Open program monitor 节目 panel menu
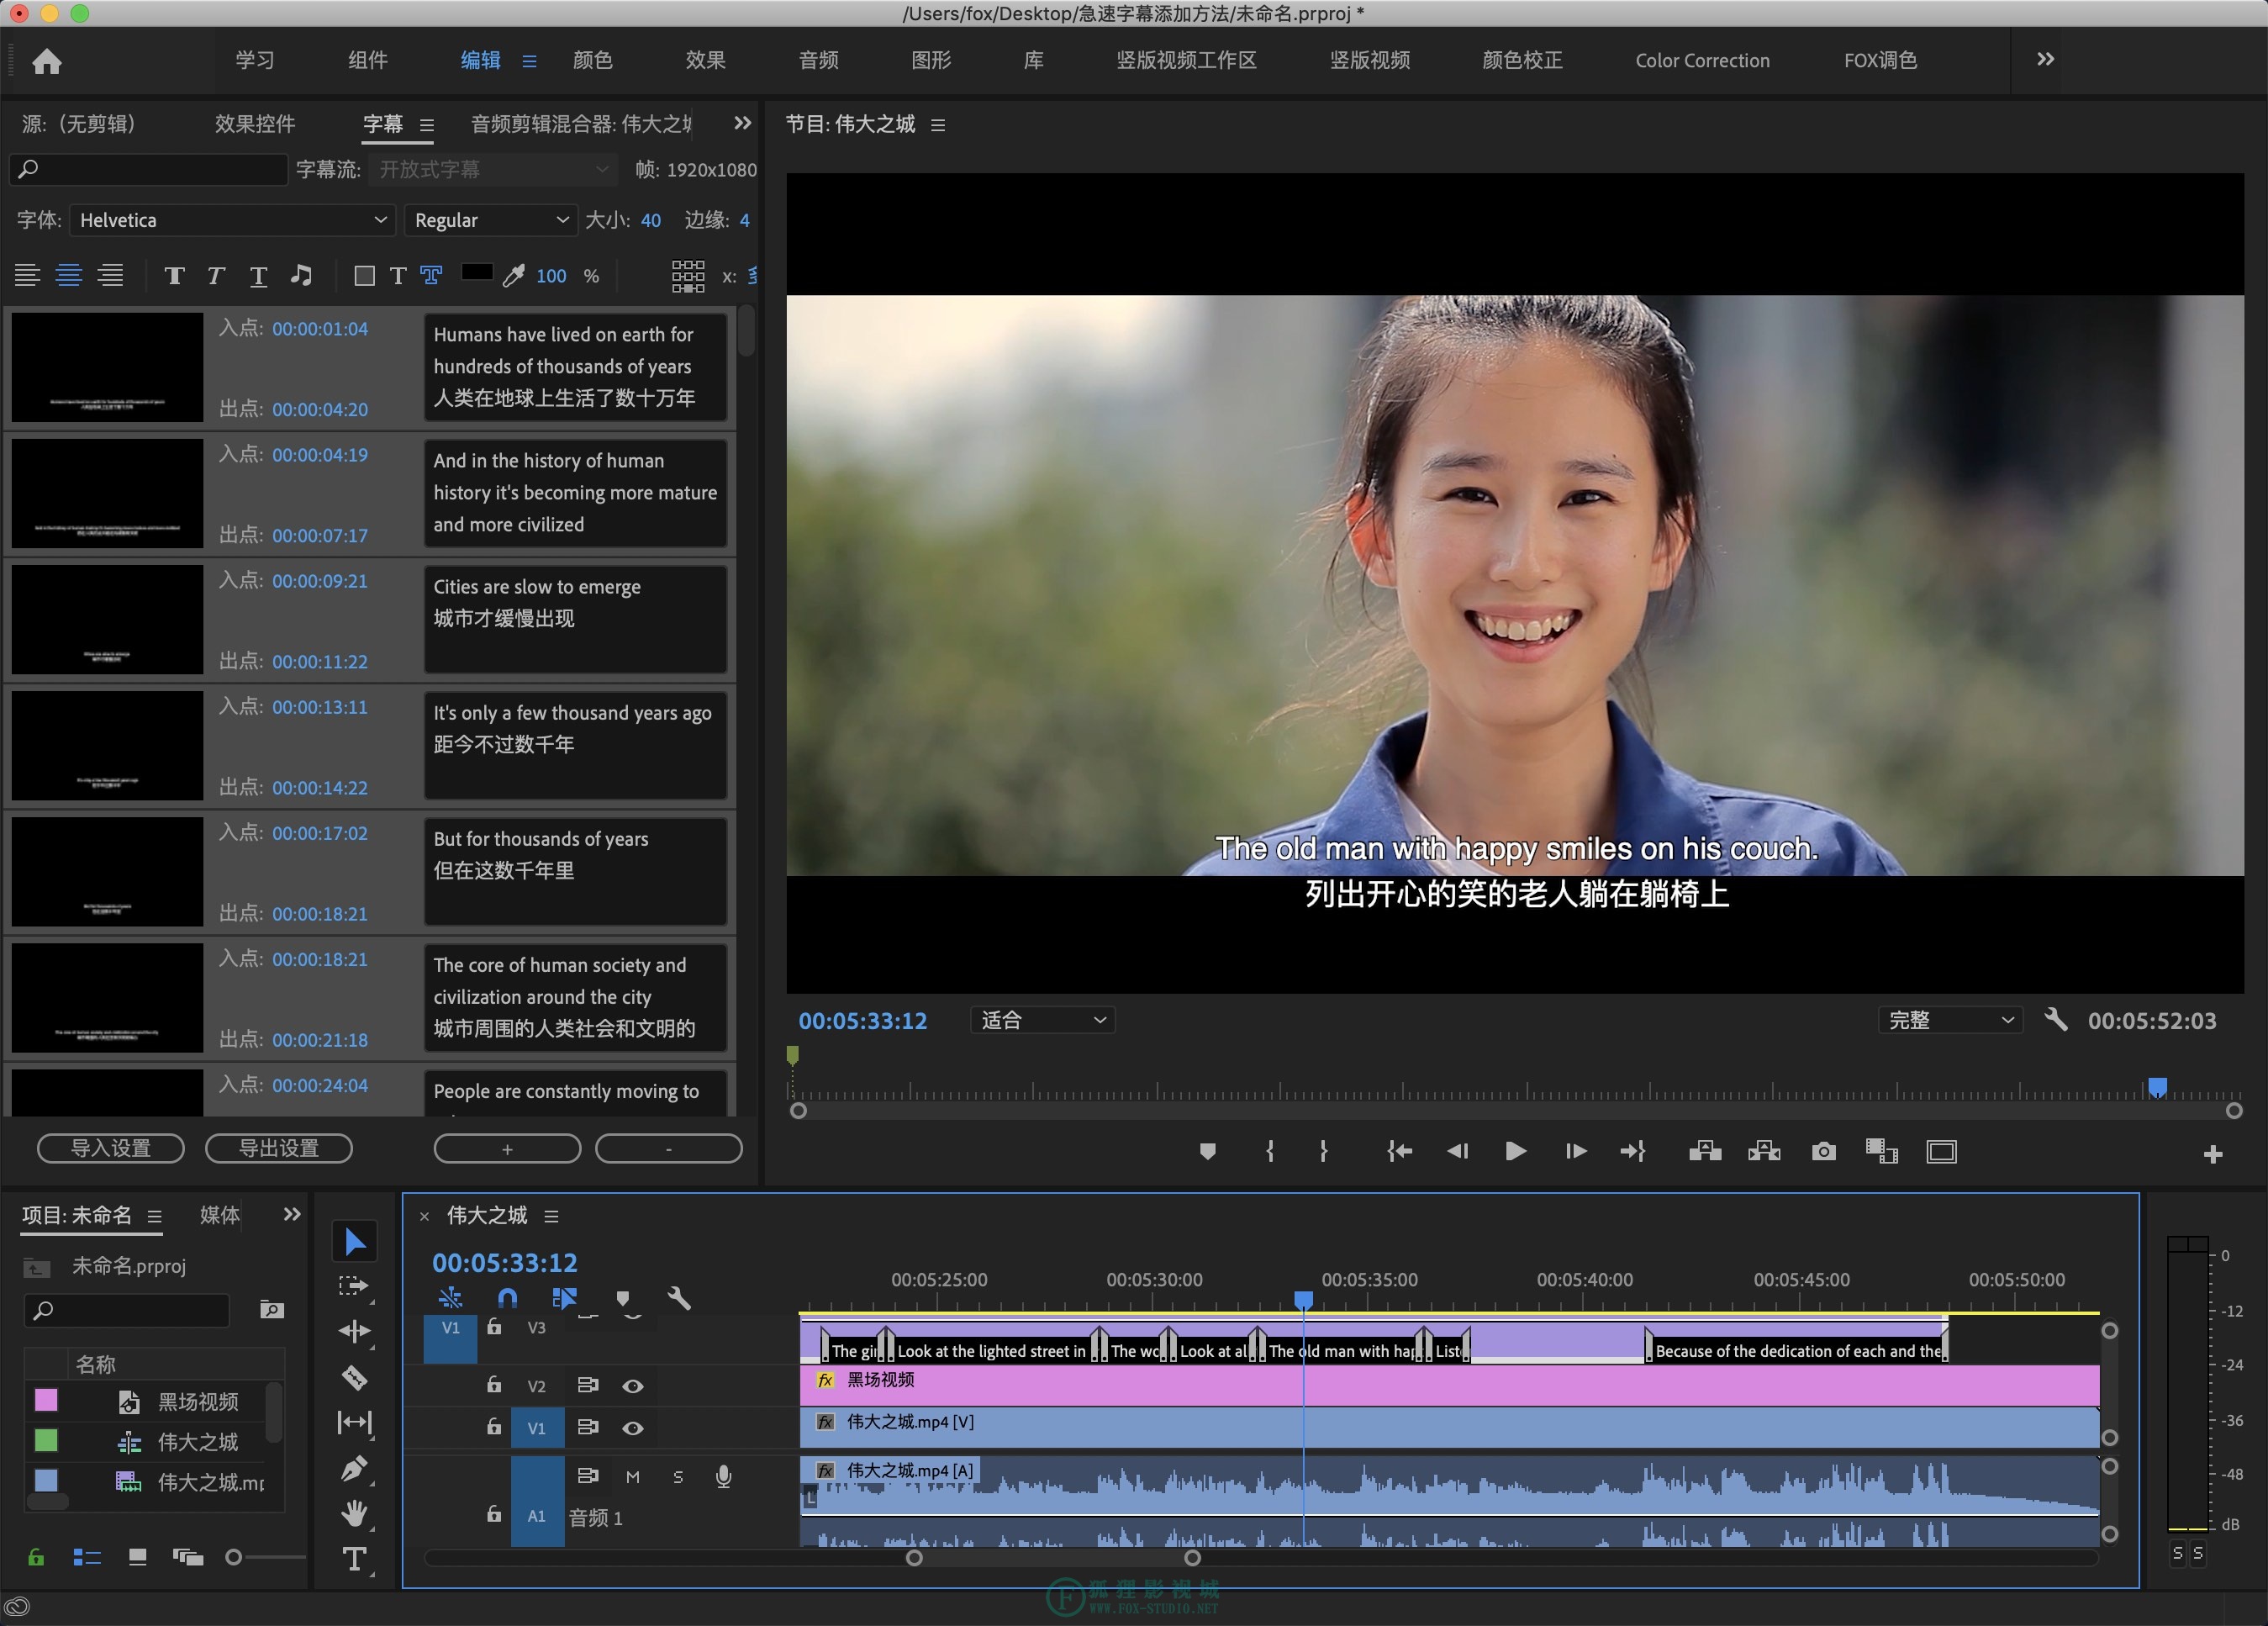The height and width of the screenshot is (1626, 2268). point(938,125)
